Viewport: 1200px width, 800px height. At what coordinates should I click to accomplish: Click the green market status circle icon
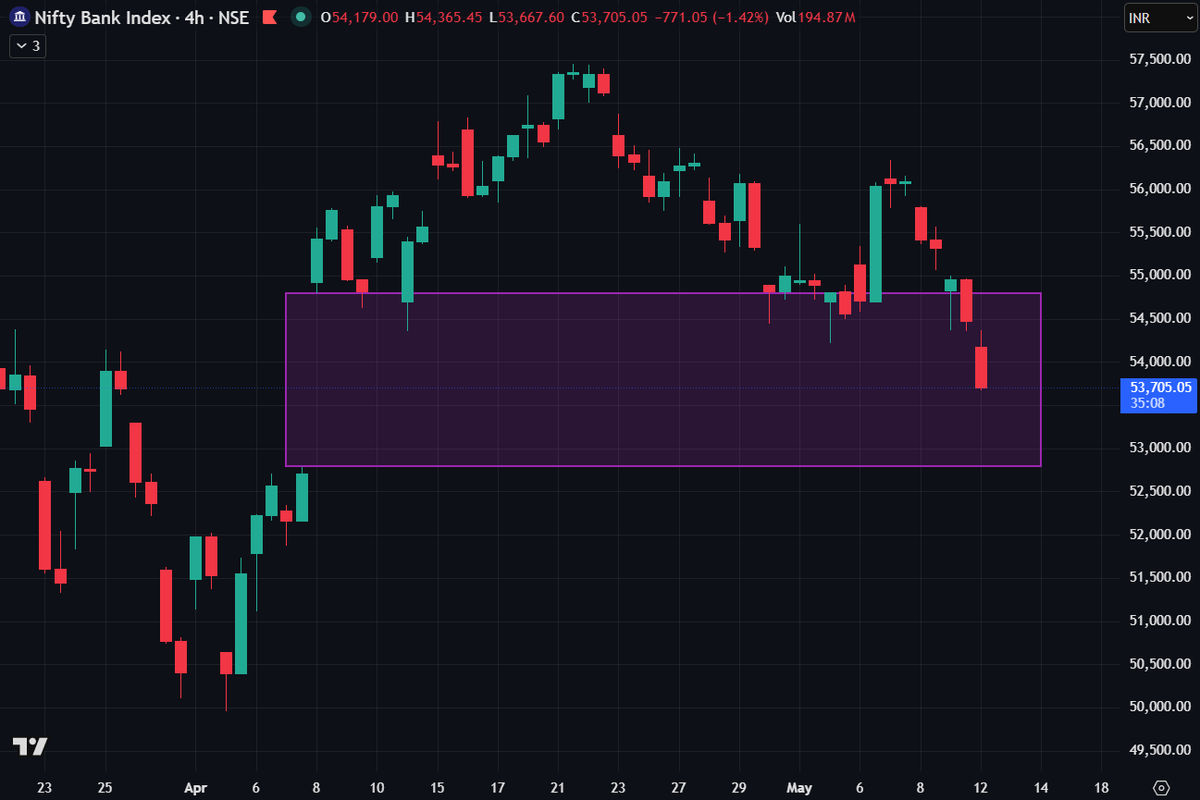click(x=300, y=17)
